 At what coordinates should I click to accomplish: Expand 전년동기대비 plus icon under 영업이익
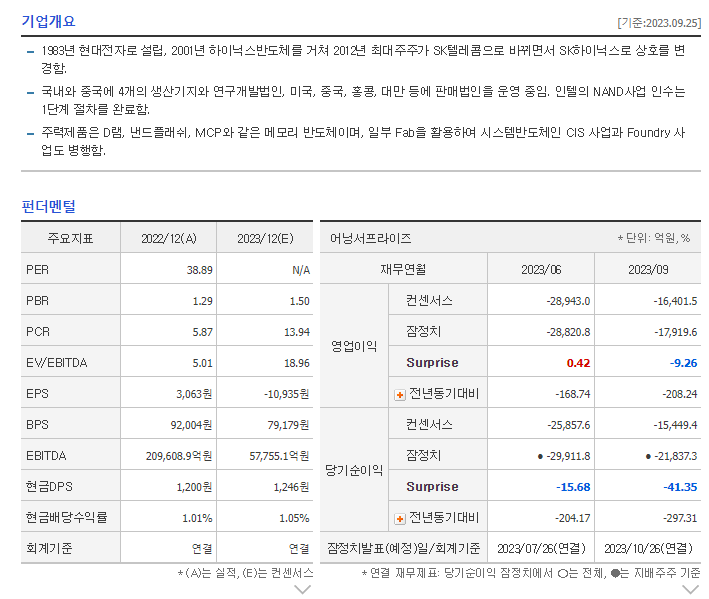coord(400,395)
